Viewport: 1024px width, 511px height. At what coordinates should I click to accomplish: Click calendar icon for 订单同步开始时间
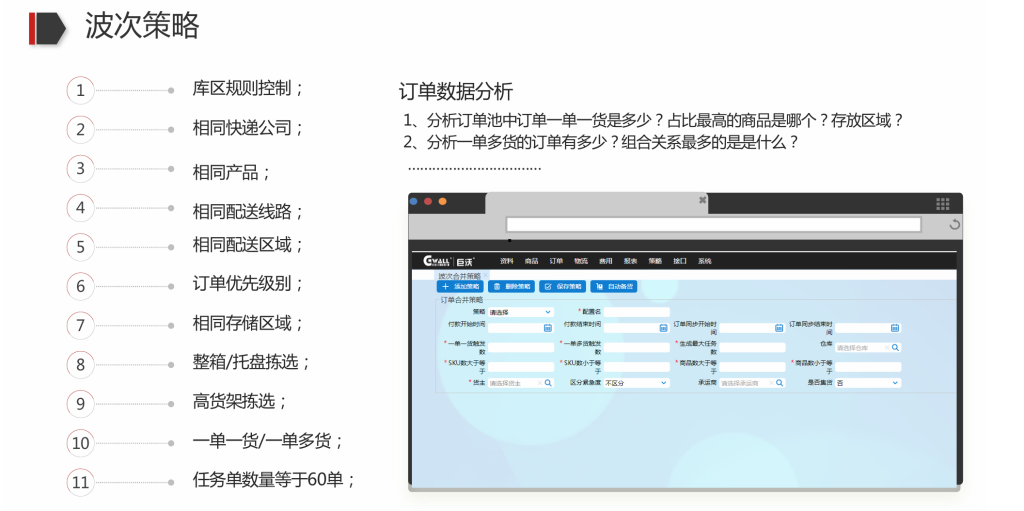click(x=779, y=328)
